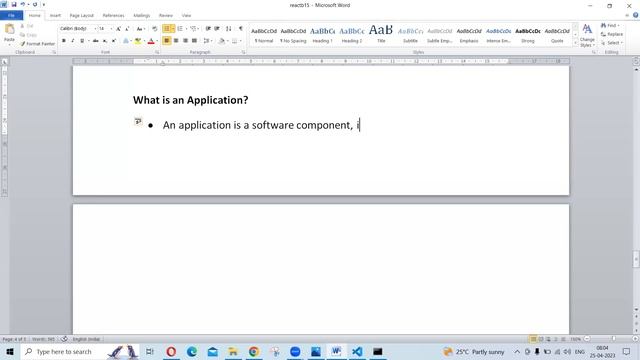Viewport: 640px width, 360px height.
Task: Click the Replace button
Action: pos(612,34)
